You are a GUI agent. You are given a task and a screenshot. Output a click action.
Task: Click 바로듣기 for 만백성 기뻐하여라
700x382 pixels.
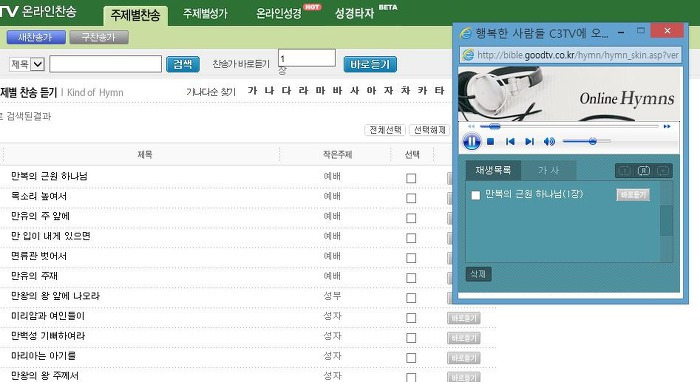click(463, 338)
